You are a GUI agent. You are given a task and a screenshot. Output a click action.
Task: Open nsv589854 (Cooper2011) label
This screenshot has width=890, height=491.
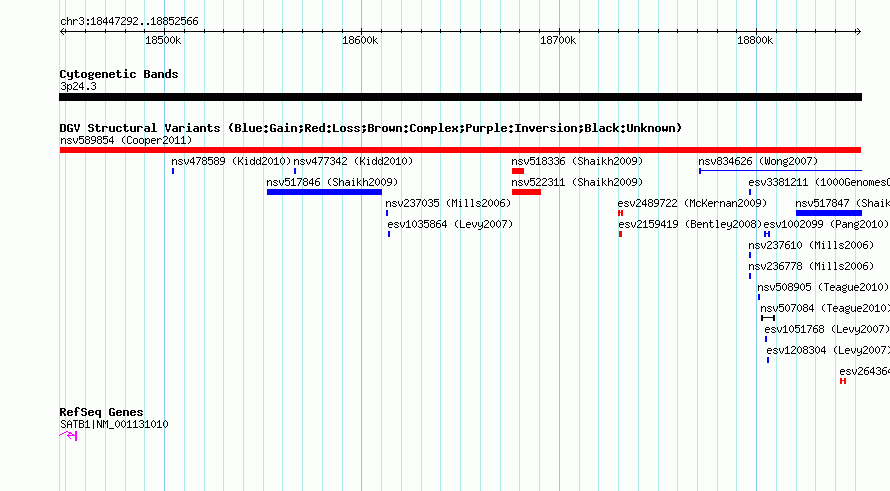pos(126,140)
